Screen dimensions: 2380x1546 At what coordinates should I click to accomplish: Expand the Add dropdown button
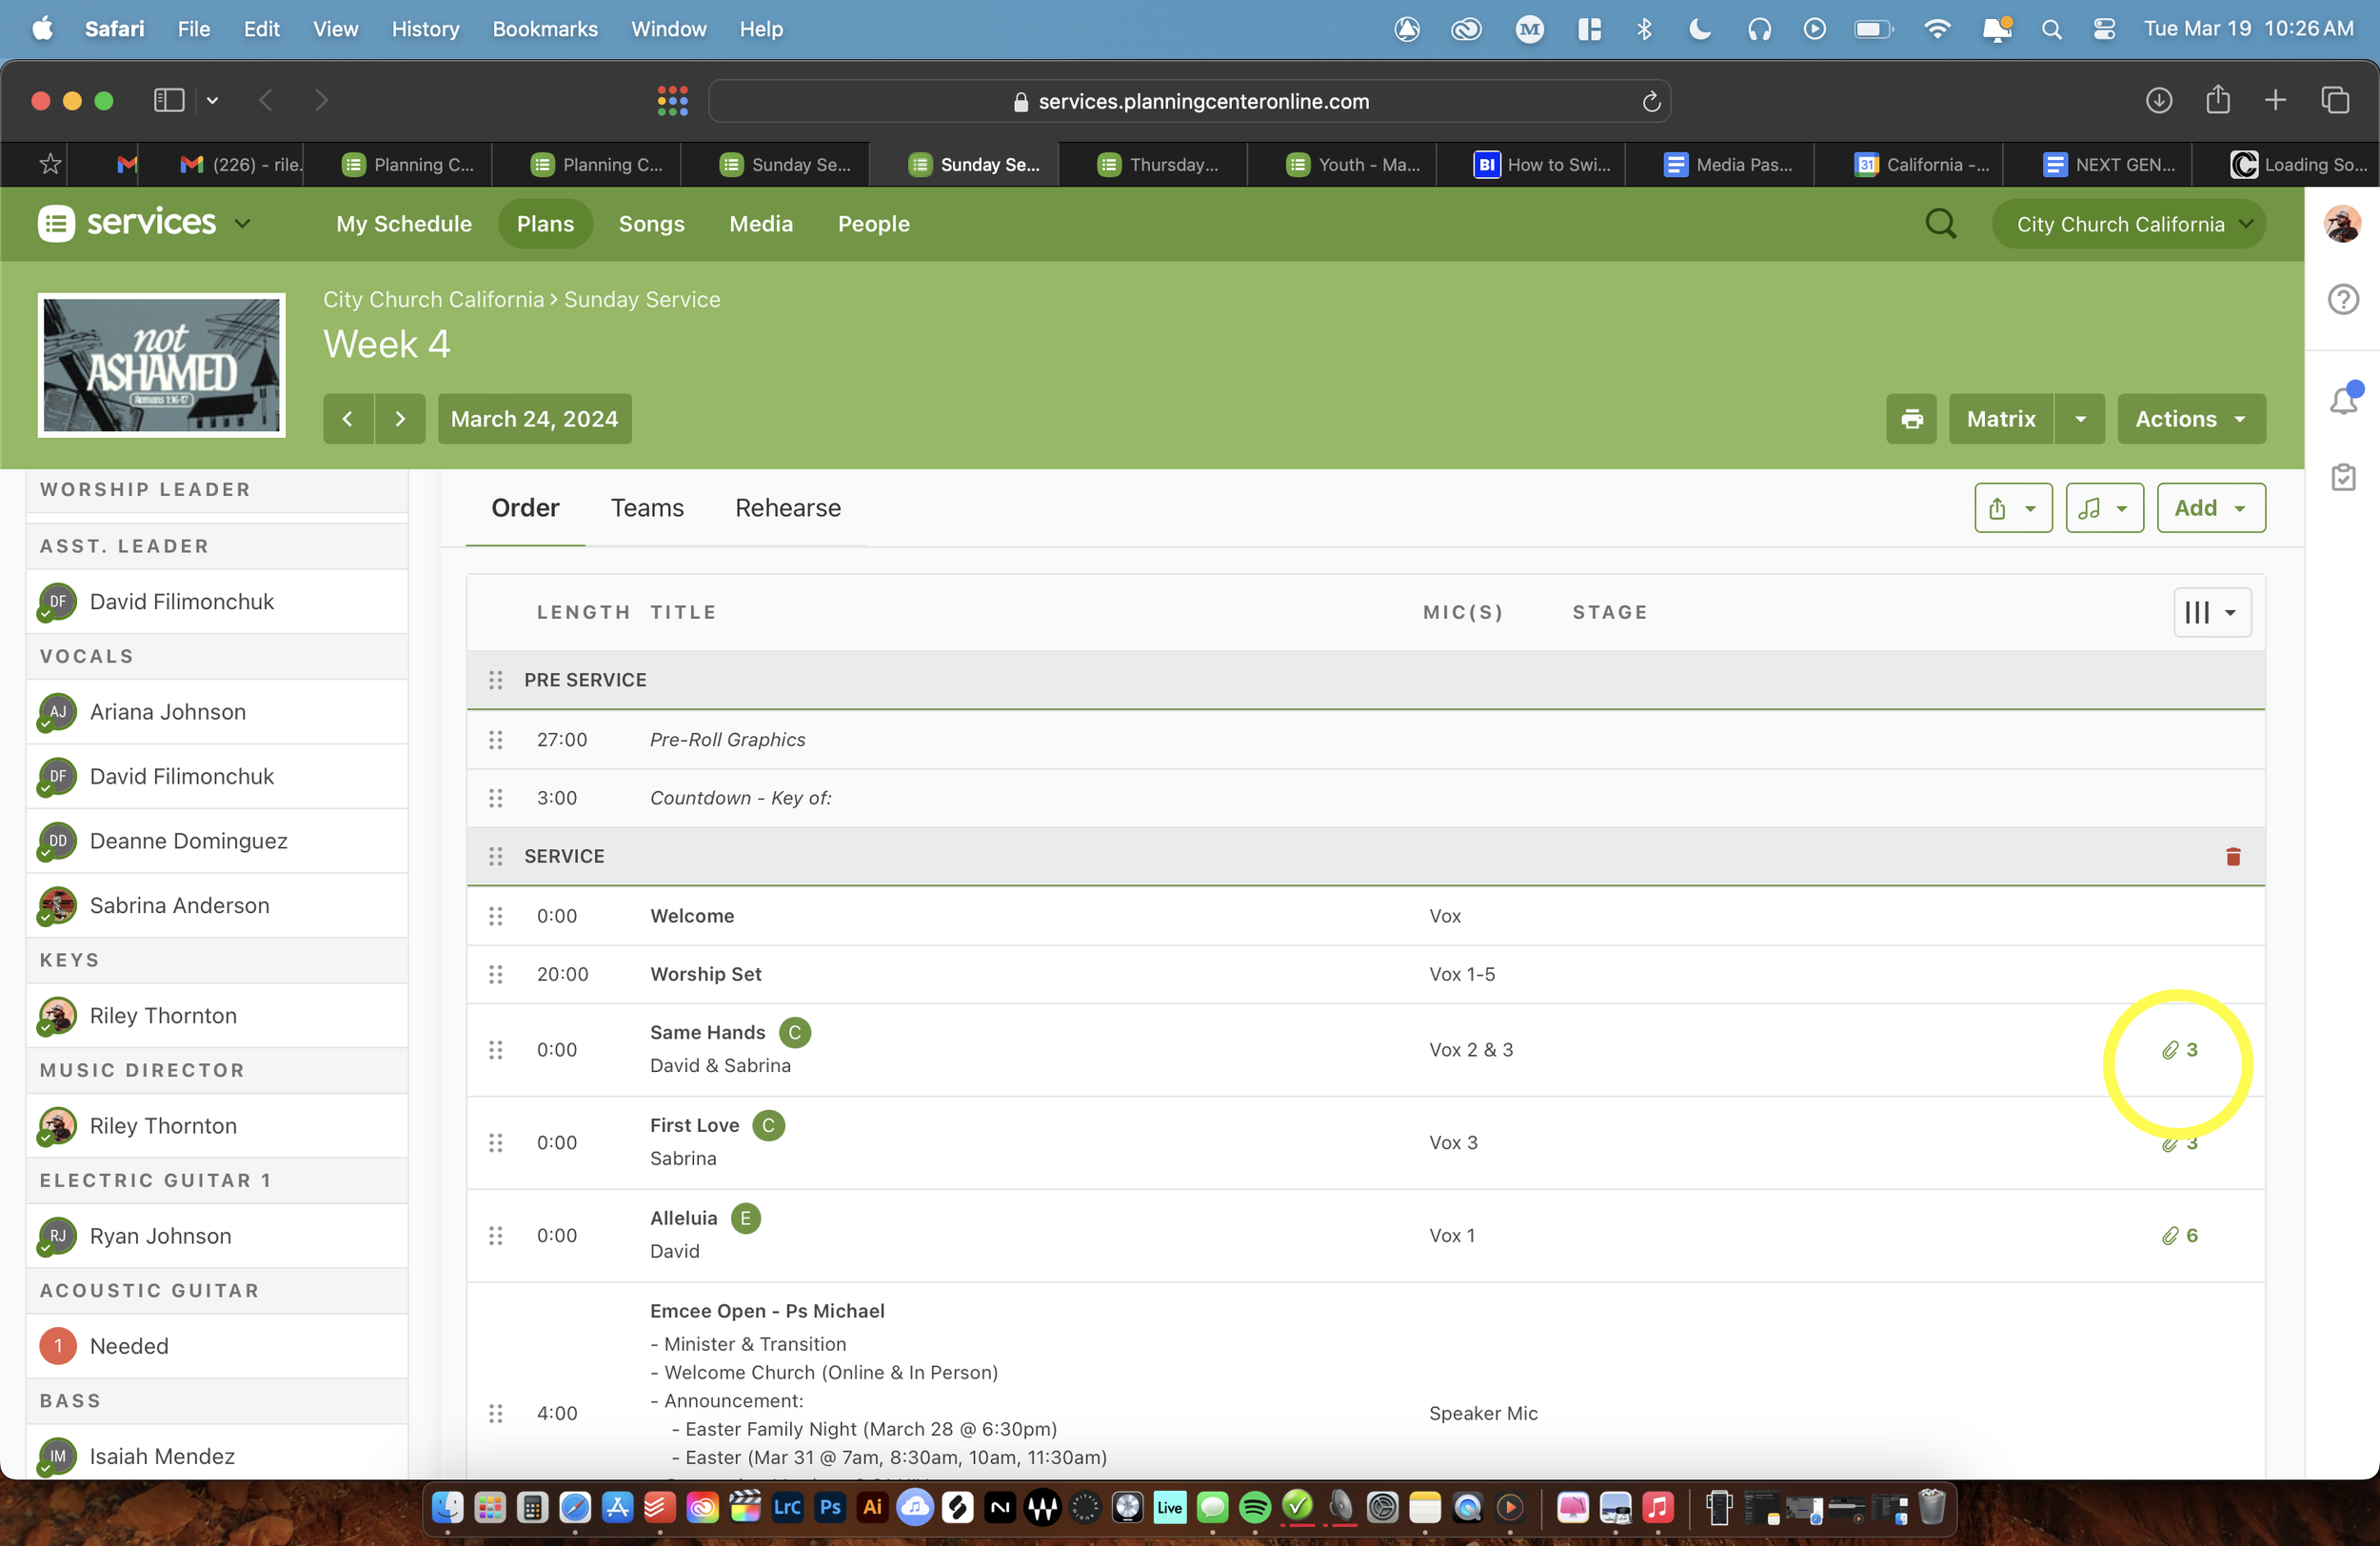tap(2210, 508)
